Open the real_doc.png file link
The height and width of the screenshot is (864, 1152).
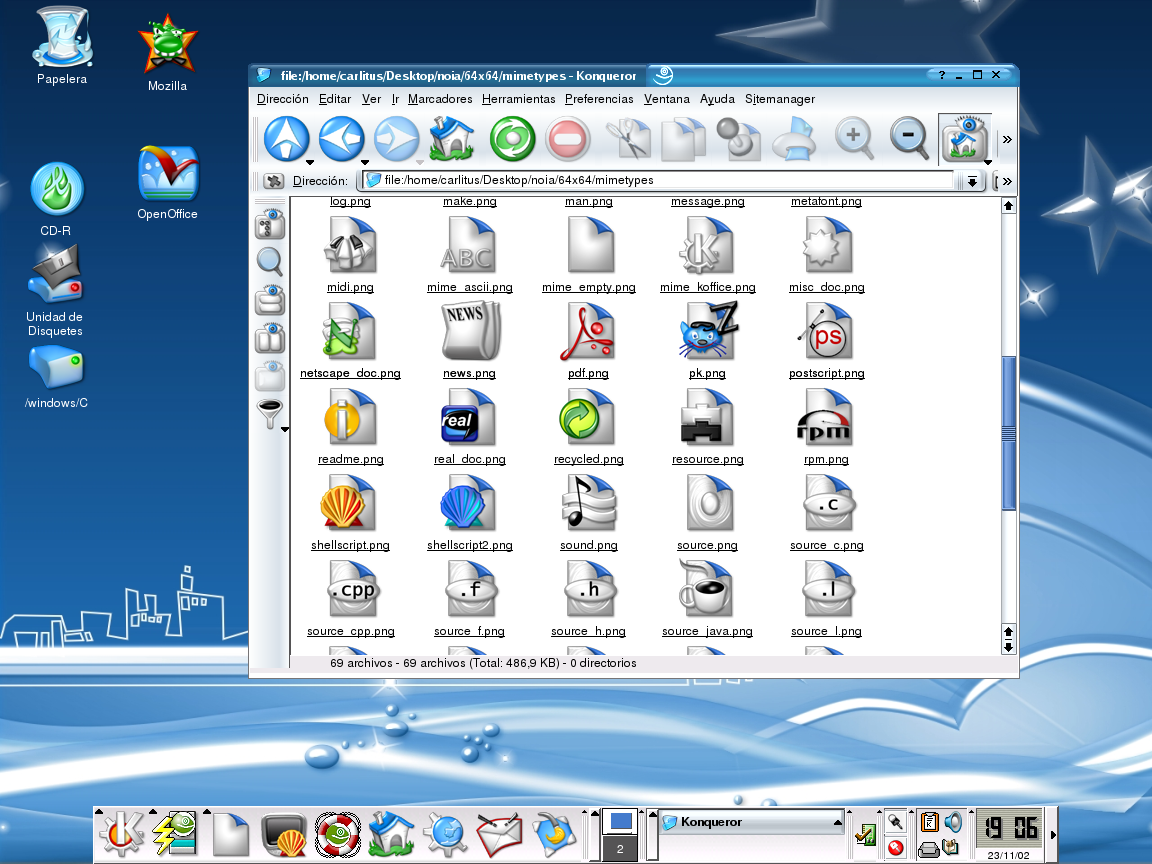coord(469,459)
